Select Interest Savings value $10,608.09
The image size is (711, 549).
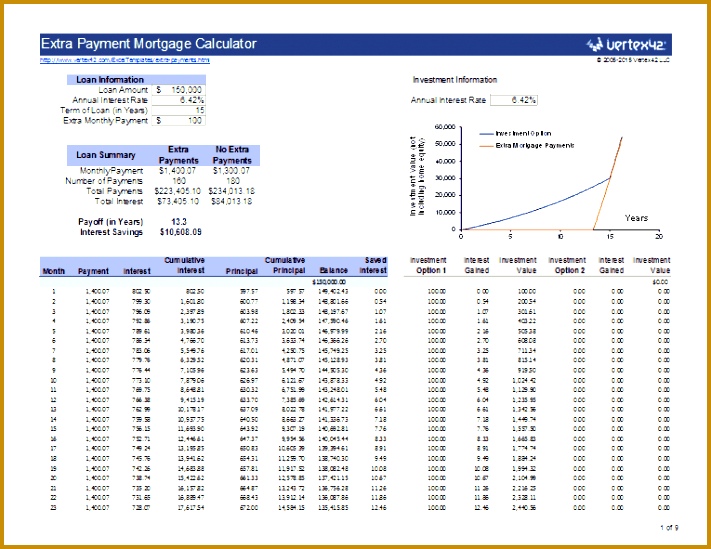click(180, 232)
